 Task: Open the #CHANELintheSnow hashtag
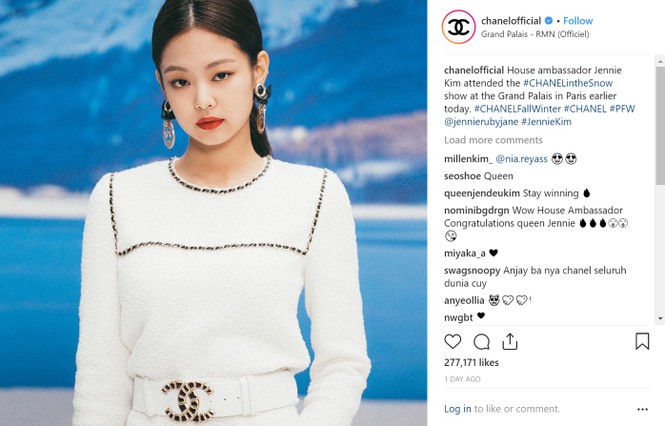click(x=568, y=83)
